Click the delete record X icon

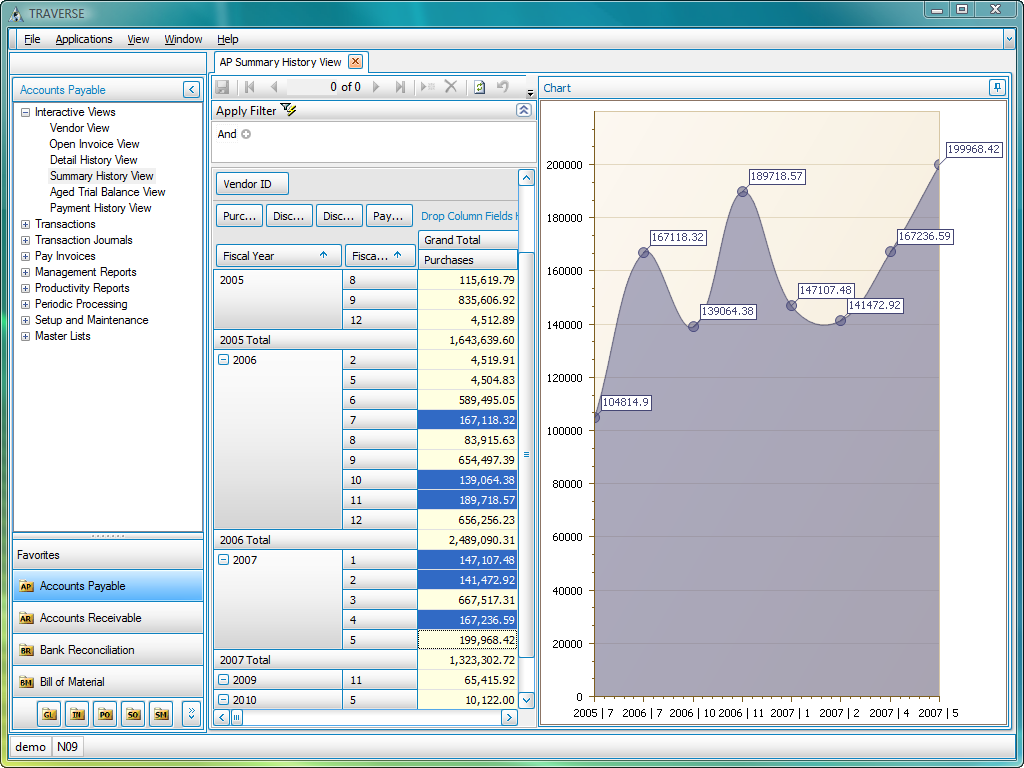pos(451,86)
